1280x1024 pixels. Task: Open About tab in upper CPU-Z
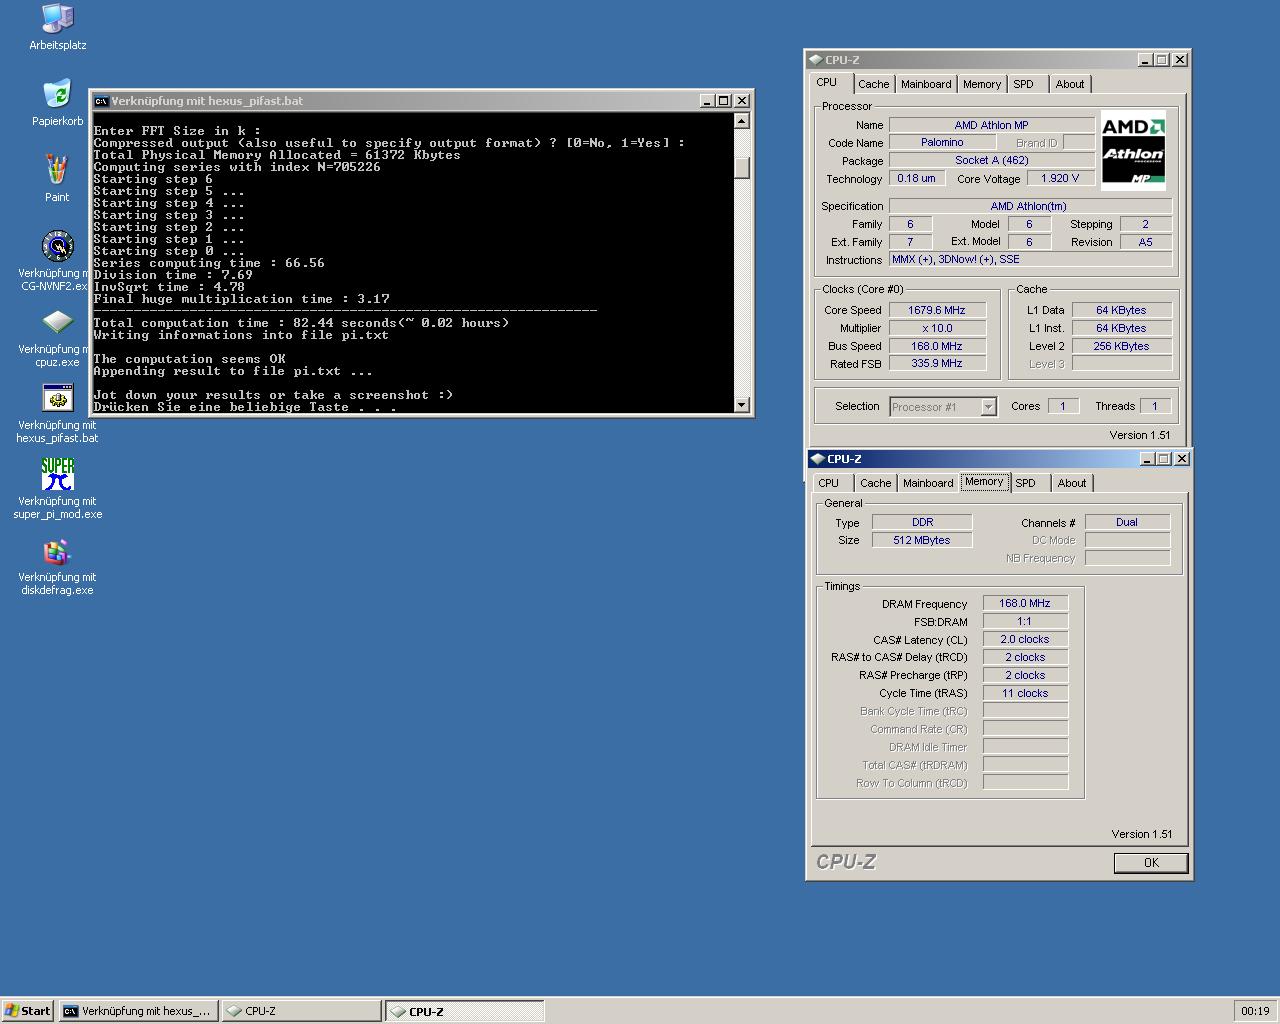pos(1070,84)
